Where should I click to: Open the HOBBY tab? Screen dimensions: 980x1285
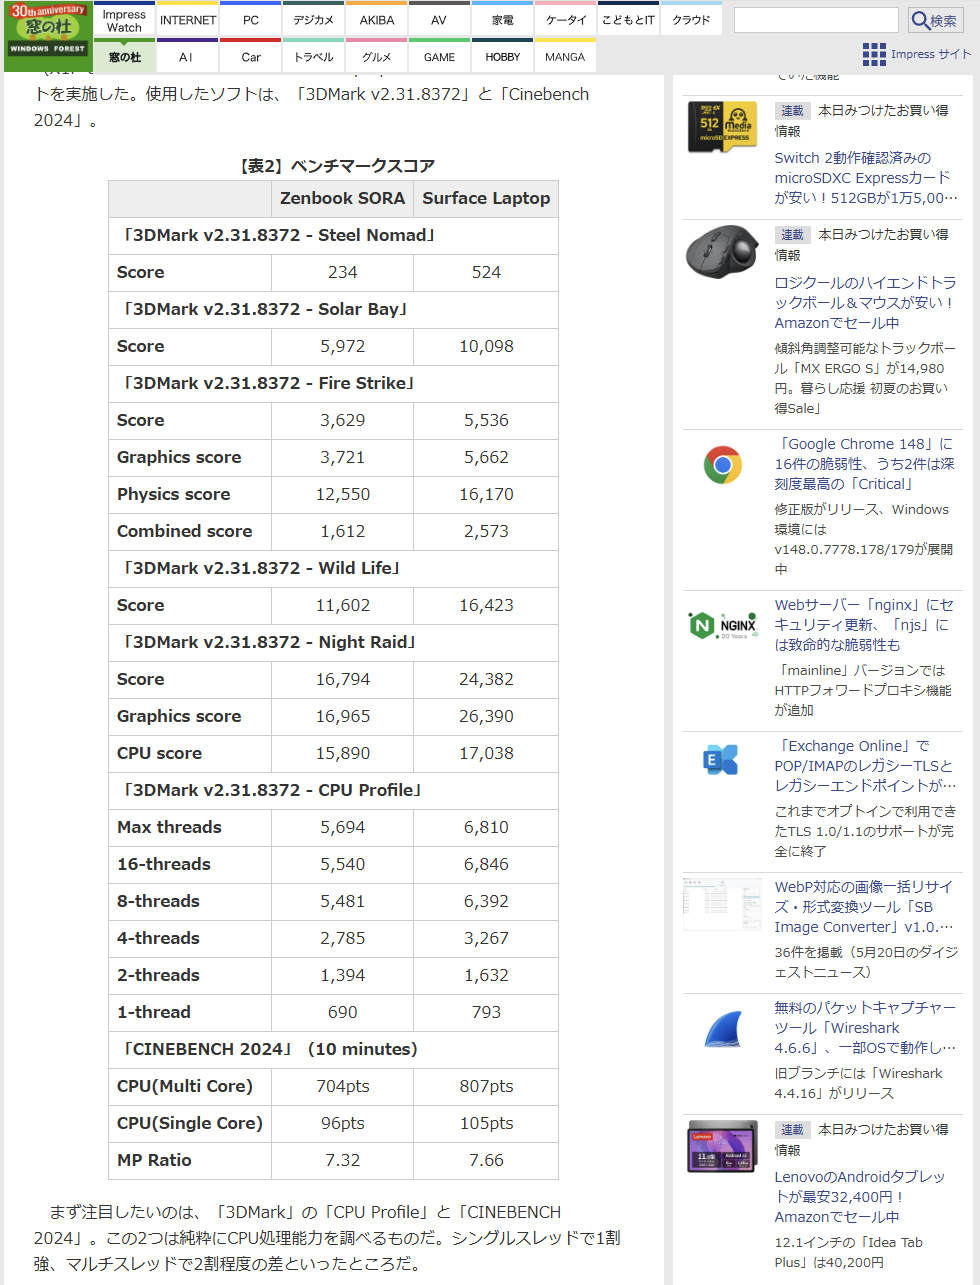pyautogui.click(x=503, y=56)
